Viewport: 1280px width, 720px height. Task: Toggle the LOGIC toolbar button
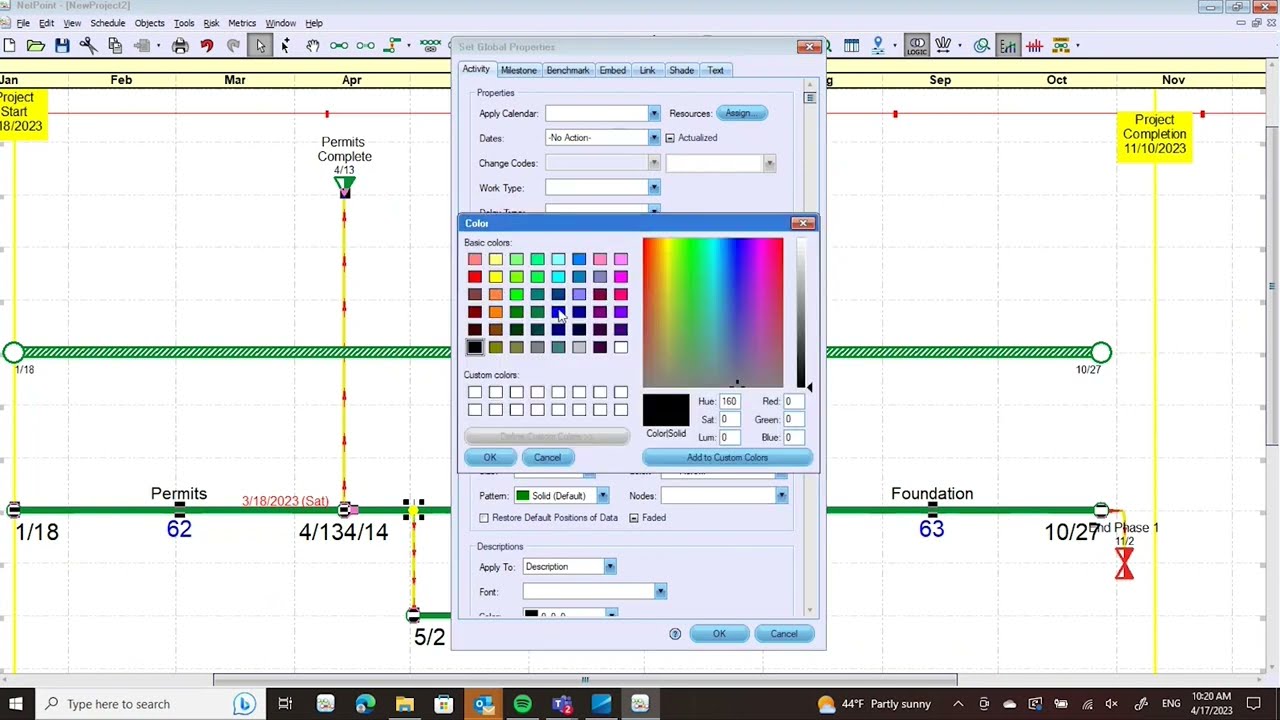pyautogui.click(x=917, y=45)
